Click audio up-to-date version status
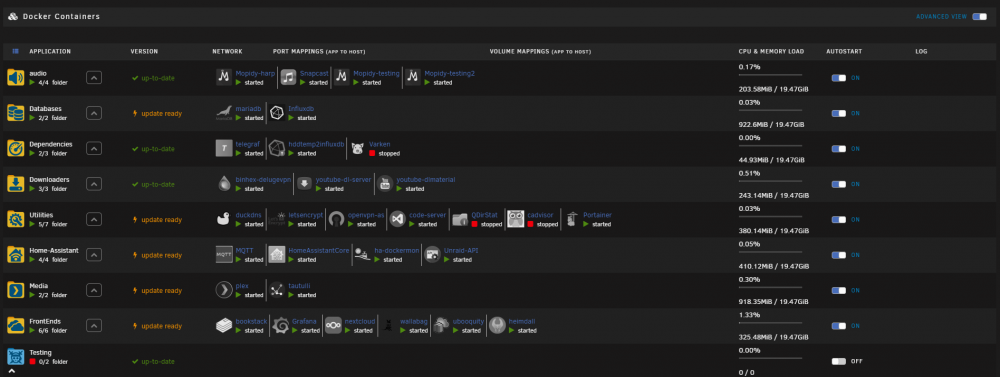The height and width of the screenshot is (377, 1000). [153, 78]
